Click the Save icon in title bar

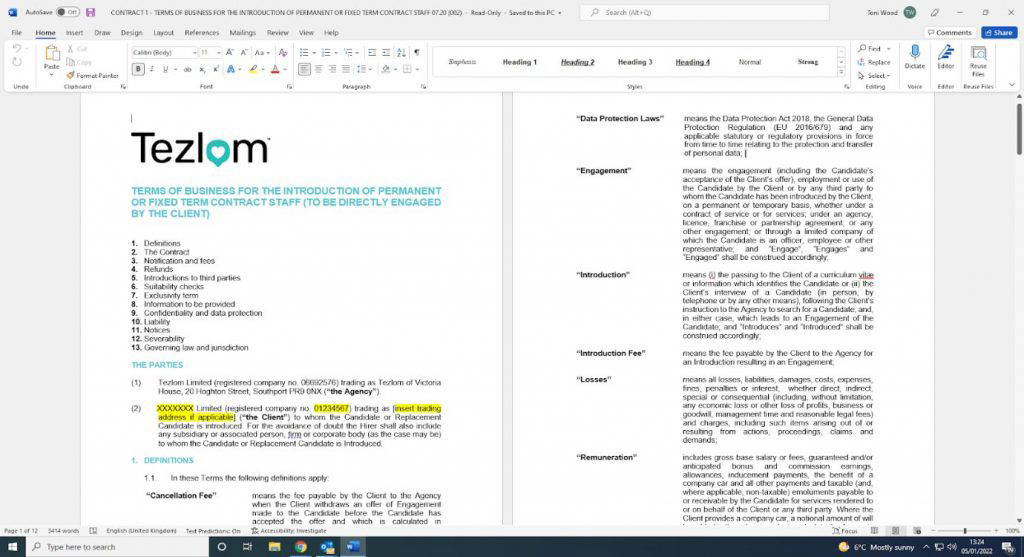click(90, 12)
